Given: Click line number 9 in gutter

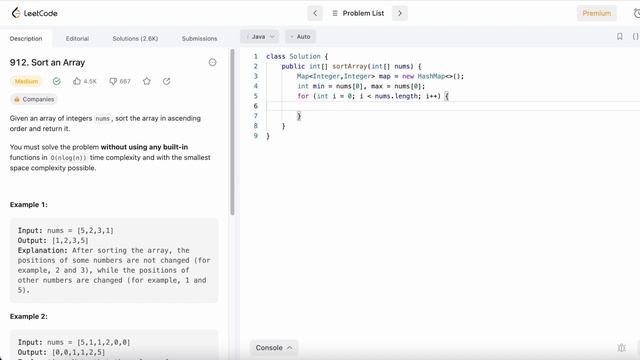Looking at the screenshot, I should coord(256,136).
